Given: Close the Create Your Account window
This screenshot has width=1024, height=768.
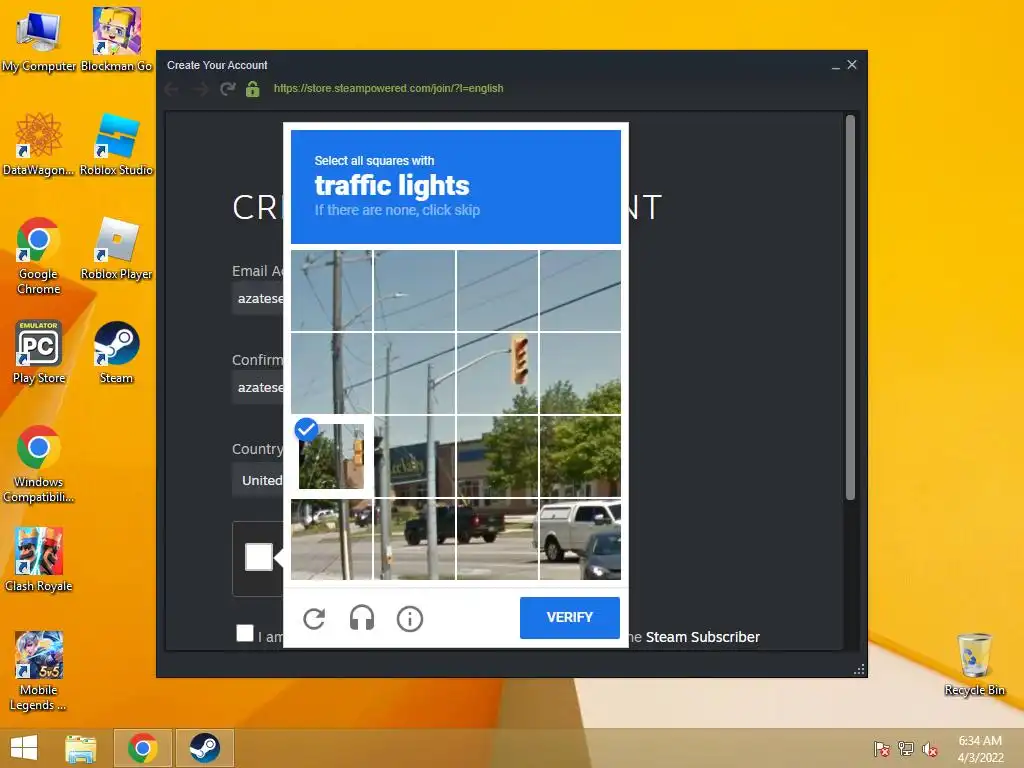Looking at the screenshot, I should pyautogui.click(x=852, y=65).
